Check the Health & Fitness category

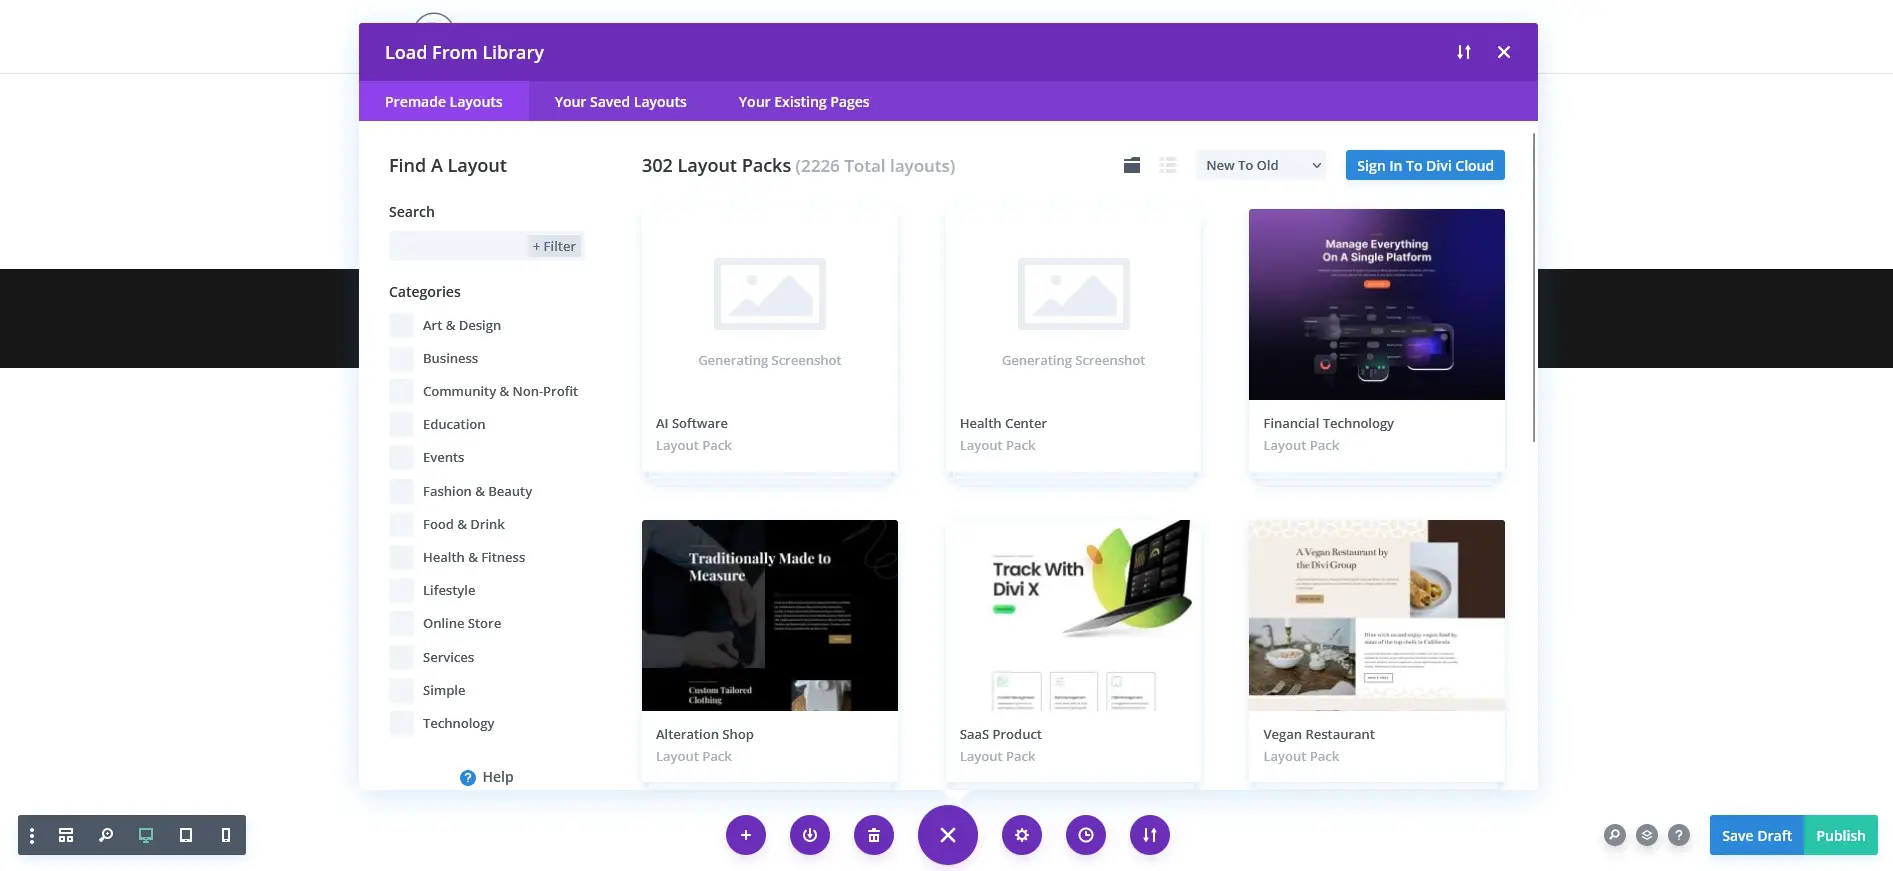tap(401, 557)
